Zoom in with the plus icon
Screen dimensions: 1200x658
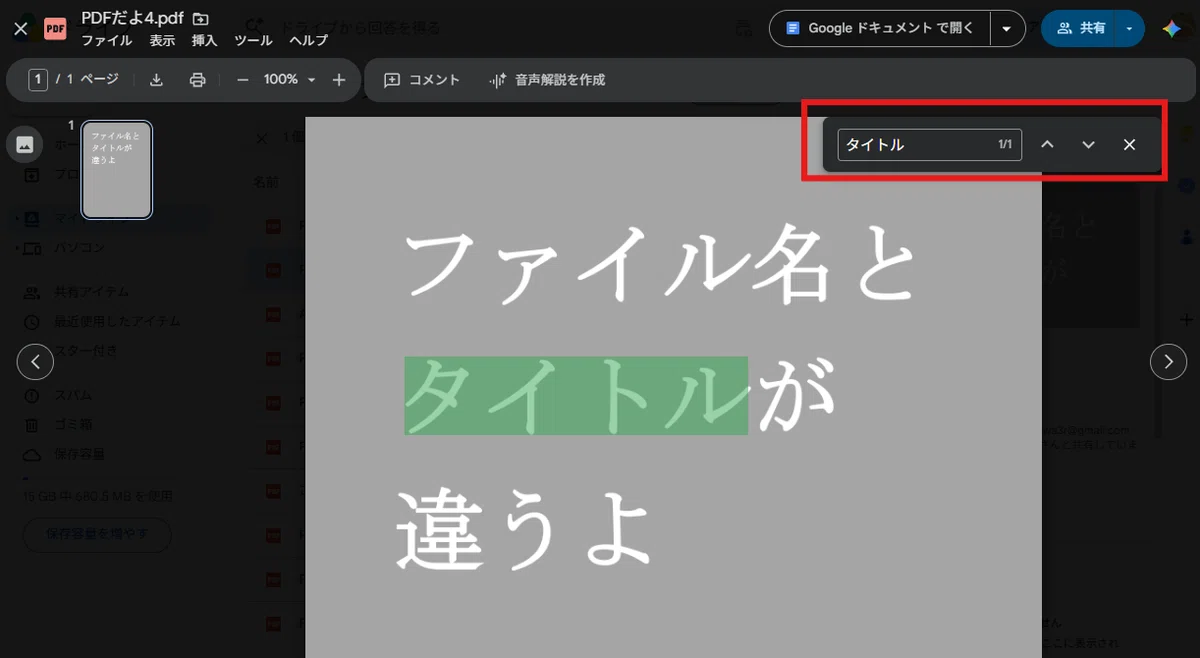point(339,80)
